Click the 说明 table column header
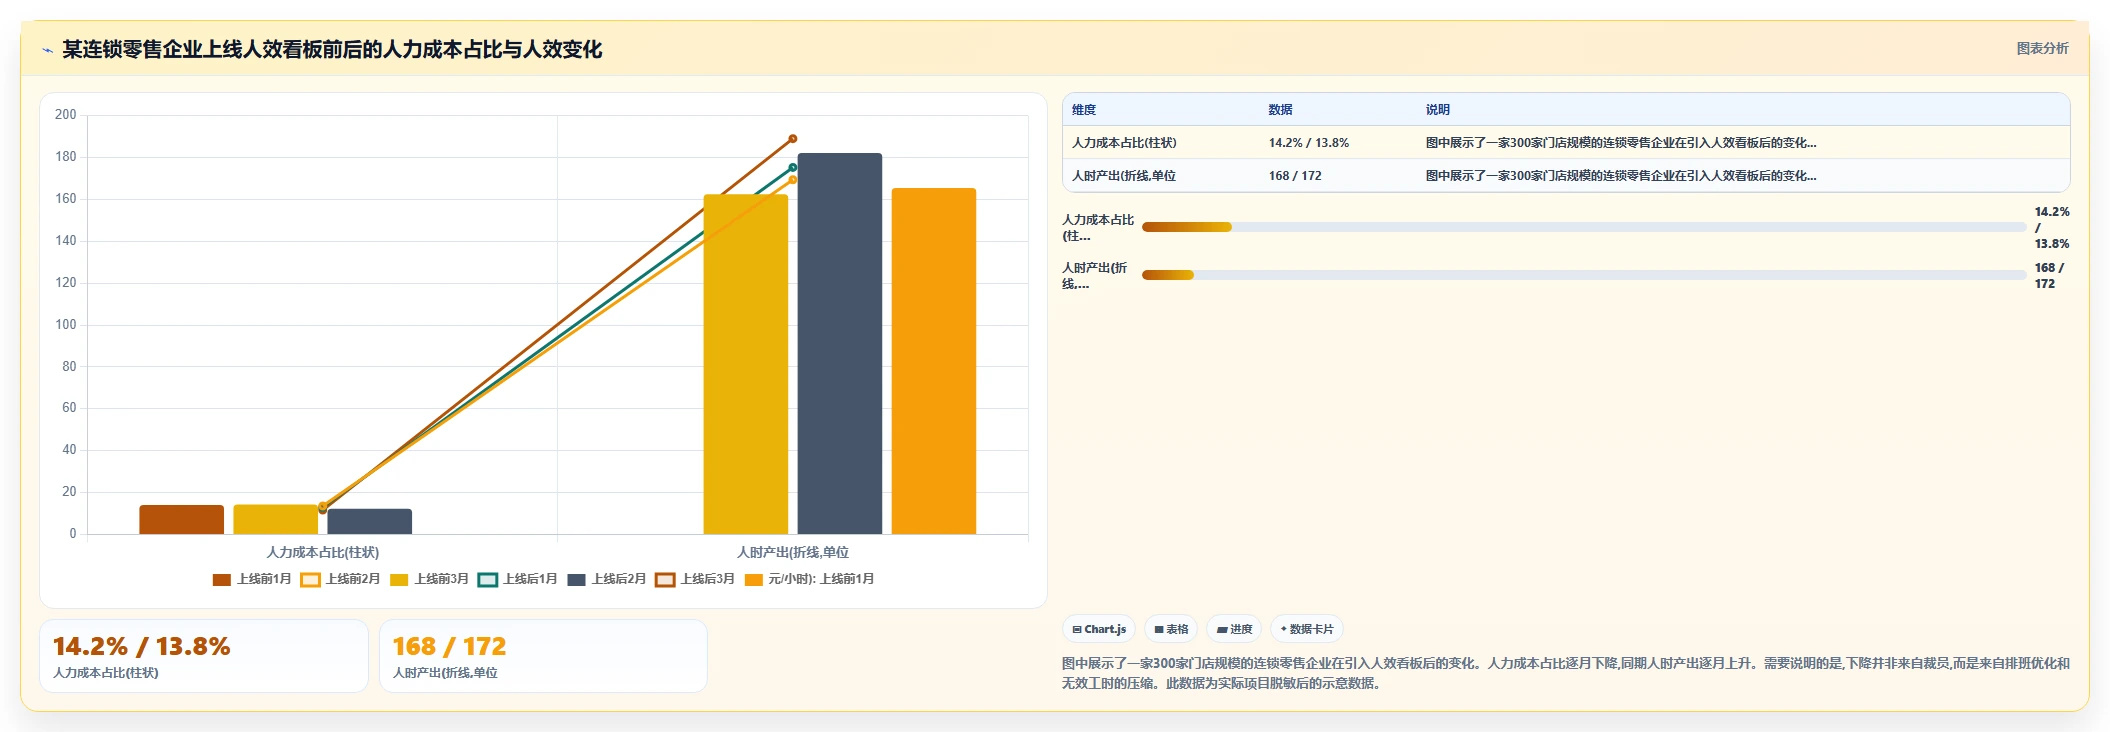This screenshot has width=2110, height=732. point(1438,110)
